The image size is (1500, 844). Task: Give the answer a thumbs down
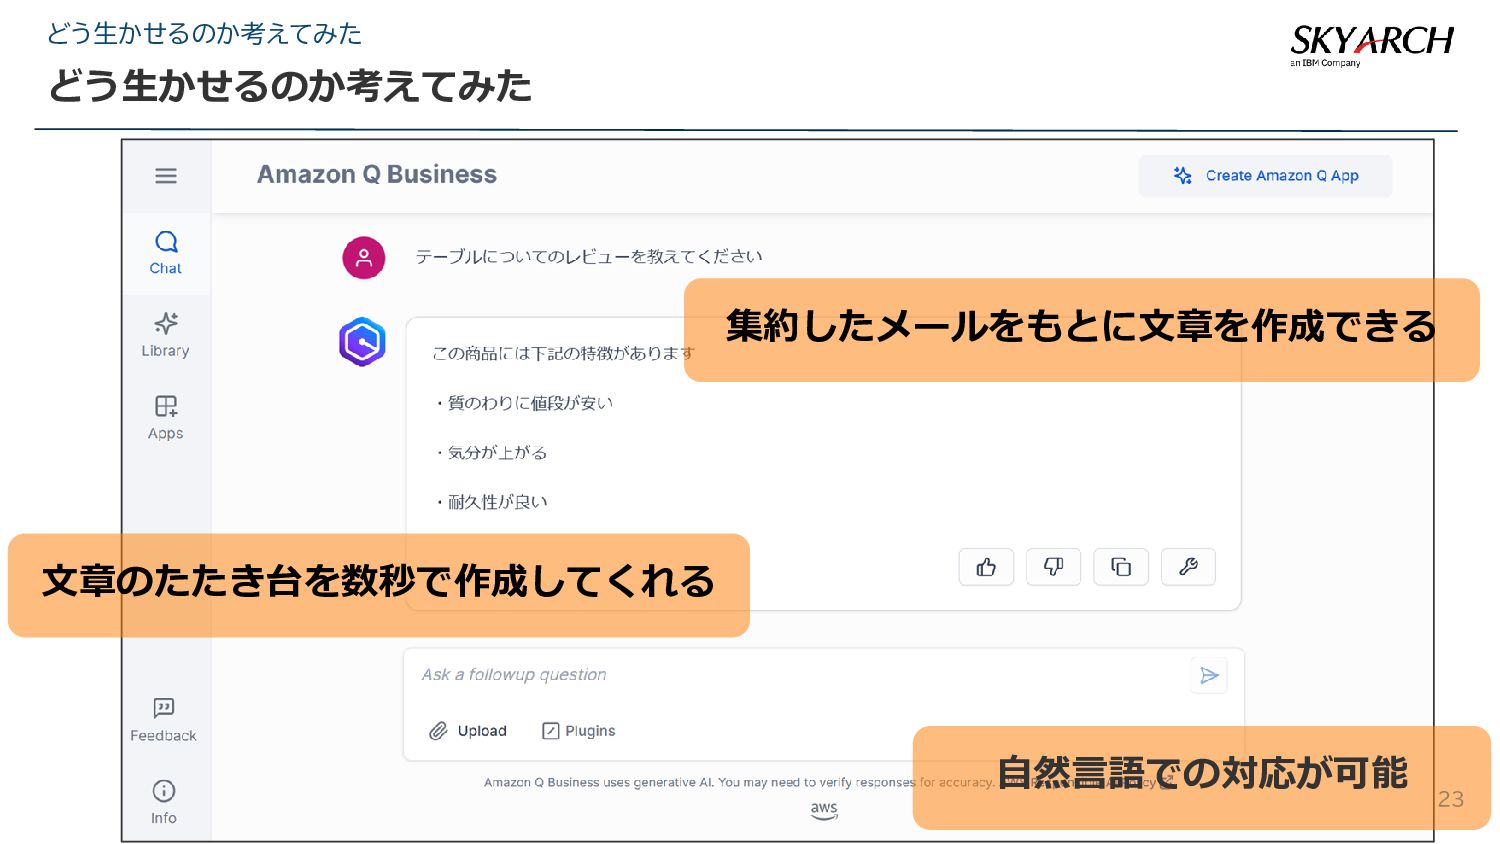1053,567
